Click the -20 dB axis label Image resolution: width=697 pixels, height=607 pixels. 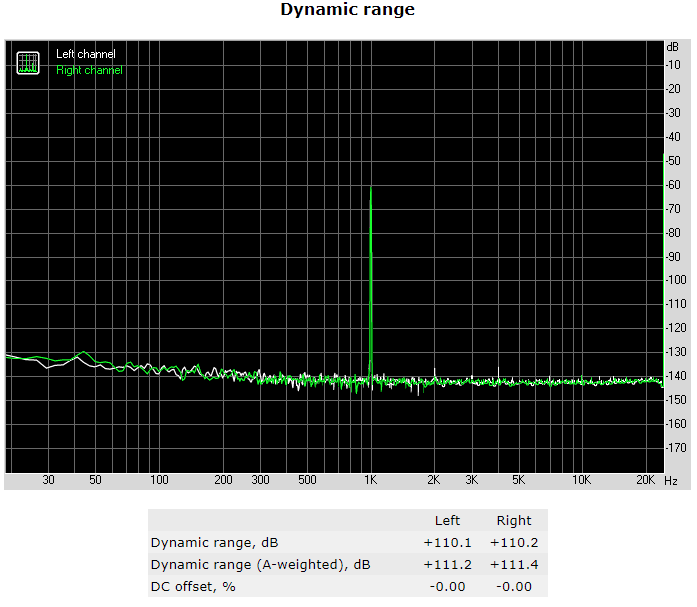point(673,89)
